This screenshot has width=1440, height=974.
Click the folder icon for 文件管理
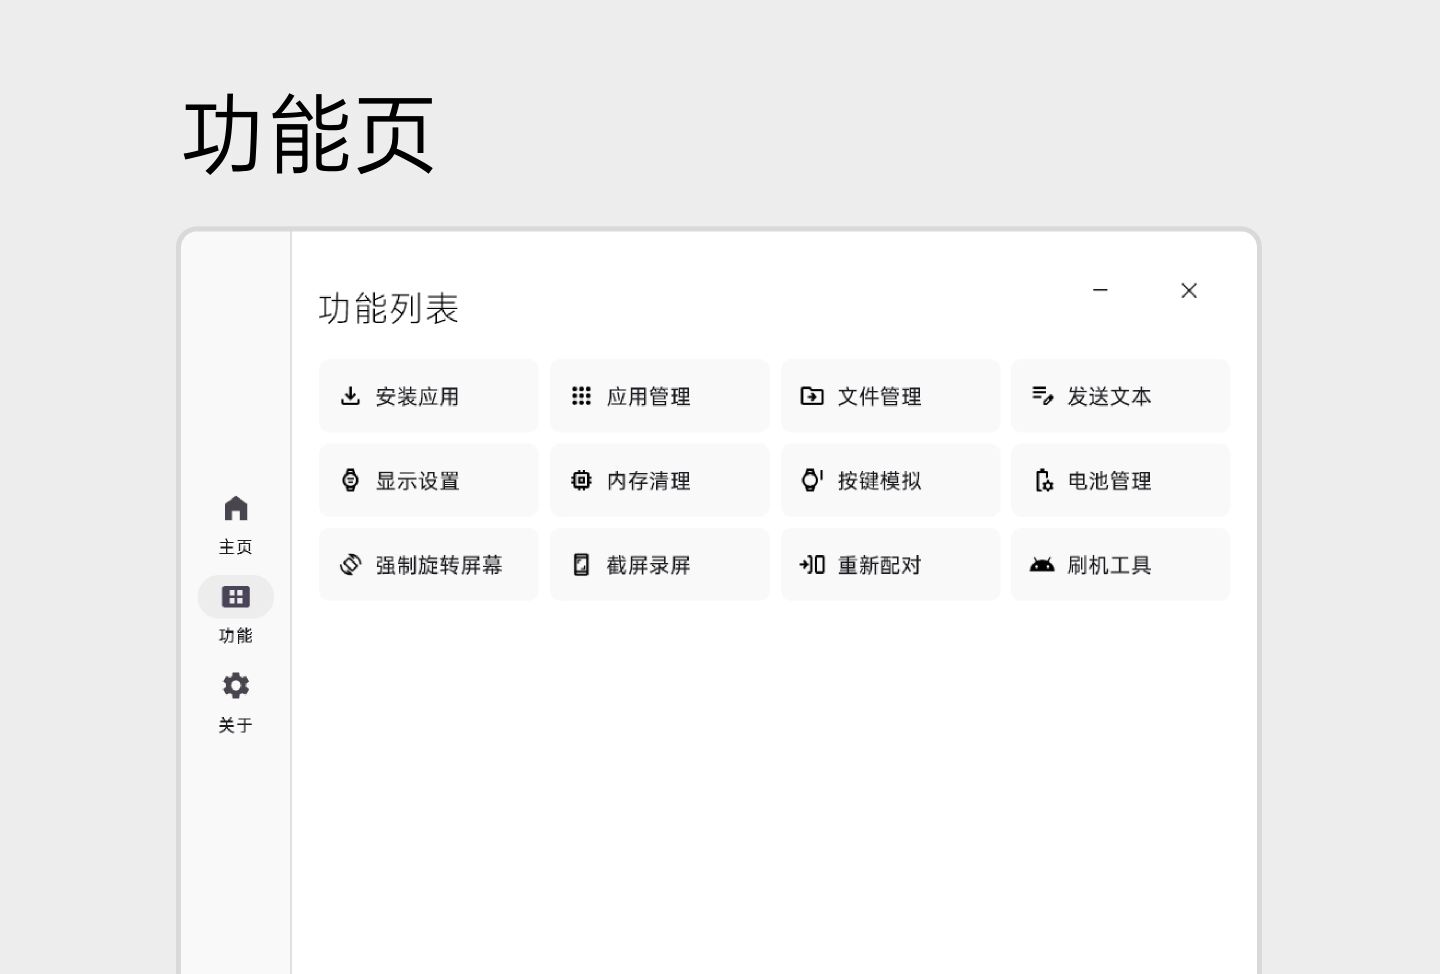tap(812, 396)
